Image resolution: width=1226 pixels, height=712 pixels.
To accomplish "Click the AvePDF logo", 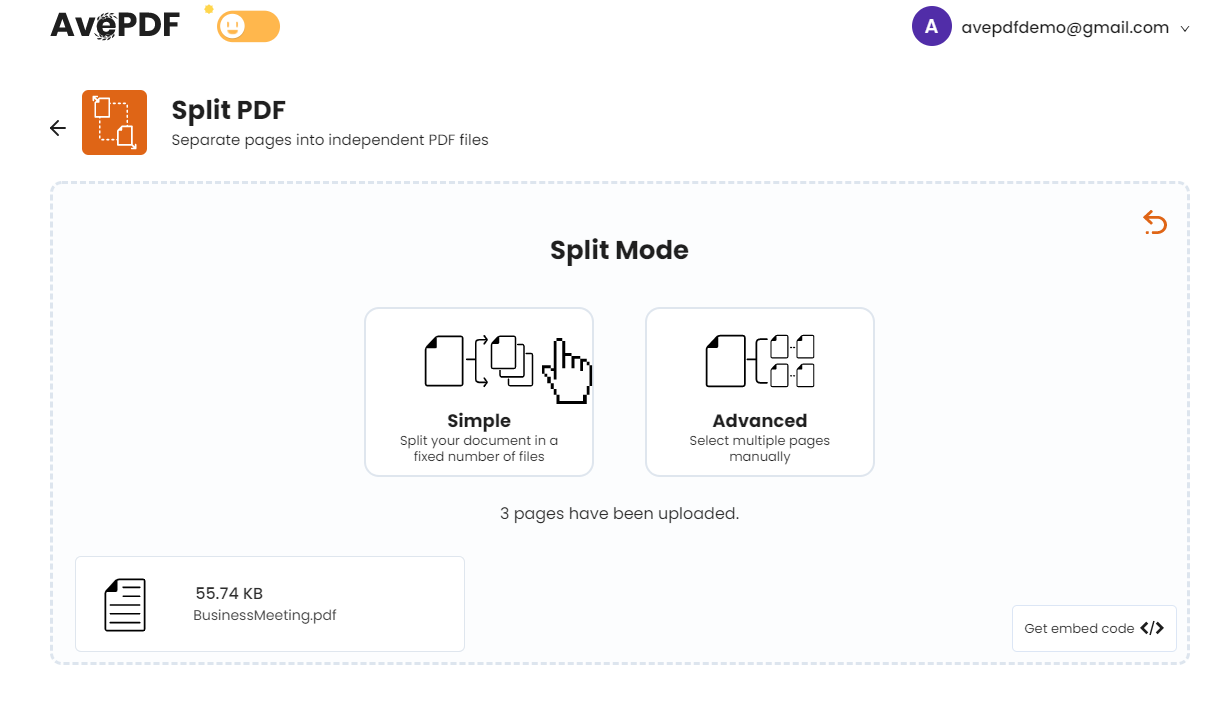I will pyautogui.click(x=115, y=24).
